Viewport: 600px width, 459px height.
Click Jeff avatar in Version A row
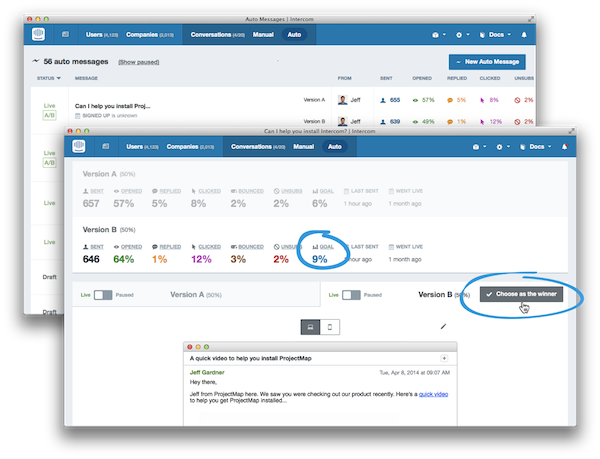tap(342, 100)
